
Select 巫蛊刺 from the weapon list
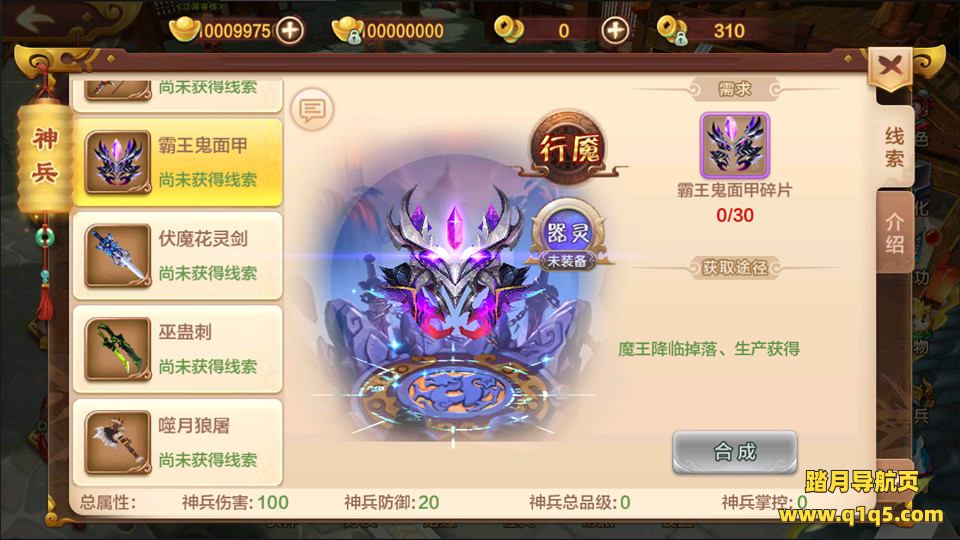click(x=178, y=349)
